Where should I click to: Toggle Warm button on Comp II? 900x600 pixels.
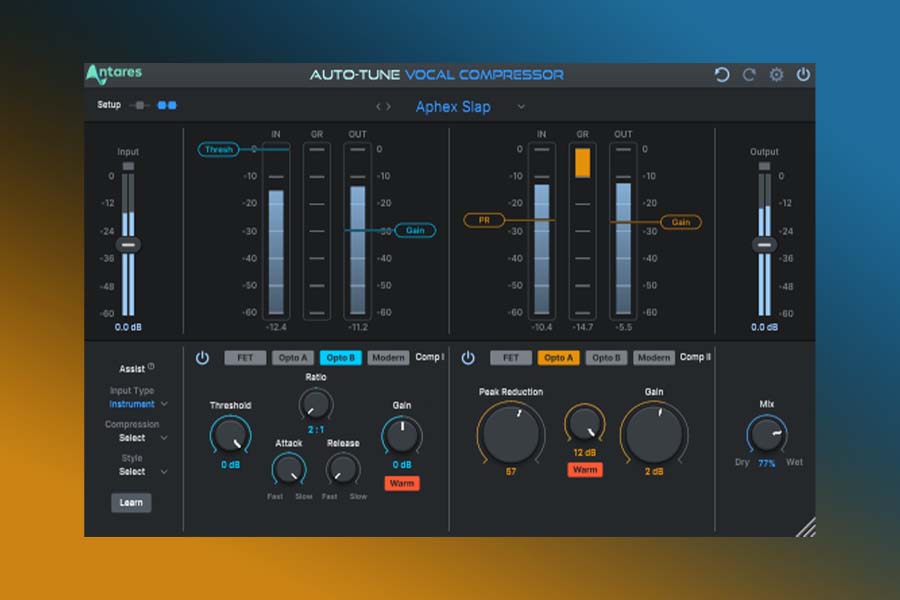pos(585,470)
